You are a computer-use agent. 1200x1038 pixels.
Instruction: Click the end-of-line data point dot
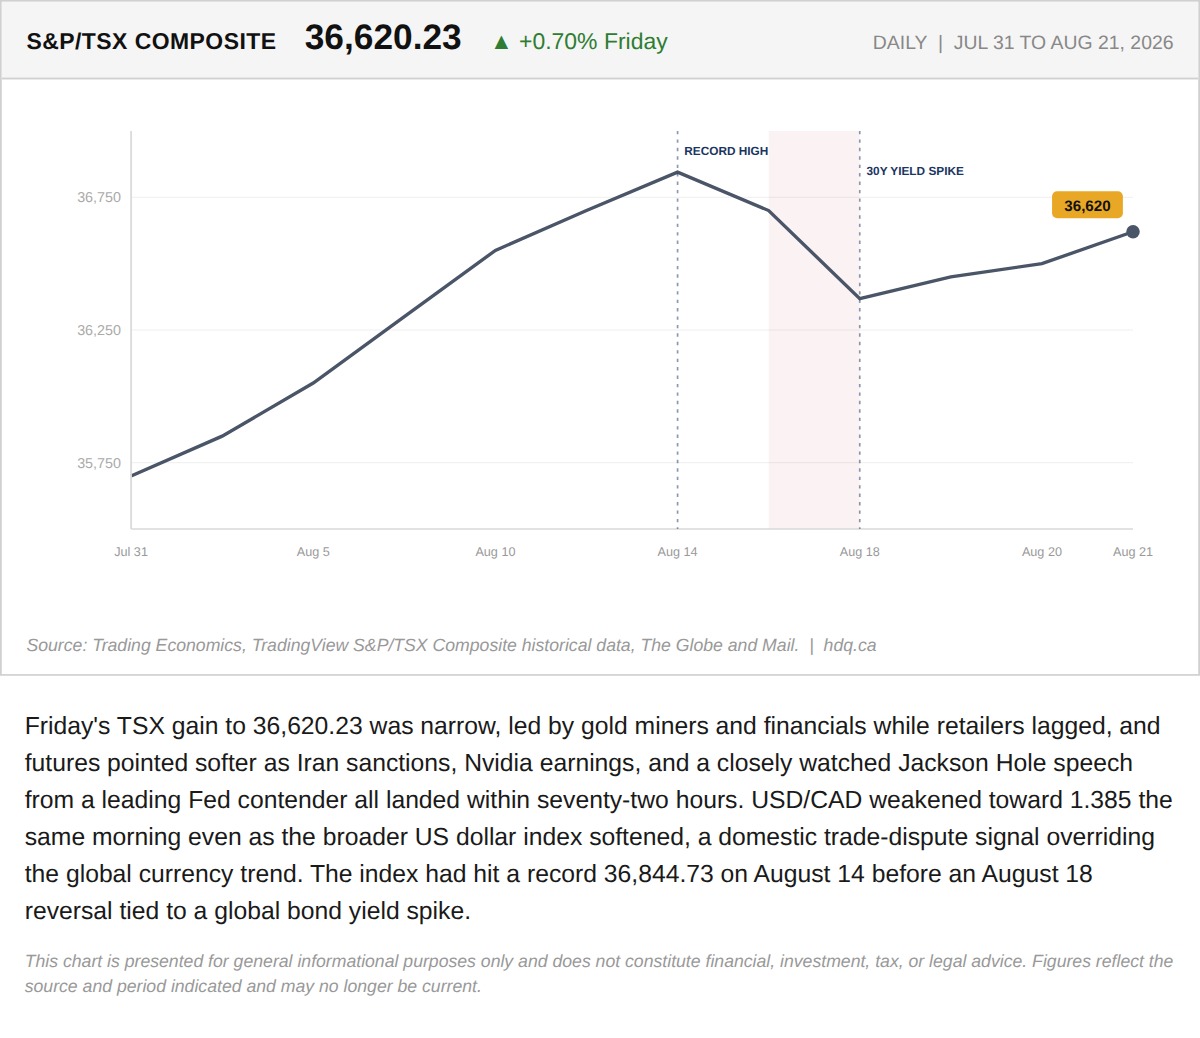(1133, 232)
